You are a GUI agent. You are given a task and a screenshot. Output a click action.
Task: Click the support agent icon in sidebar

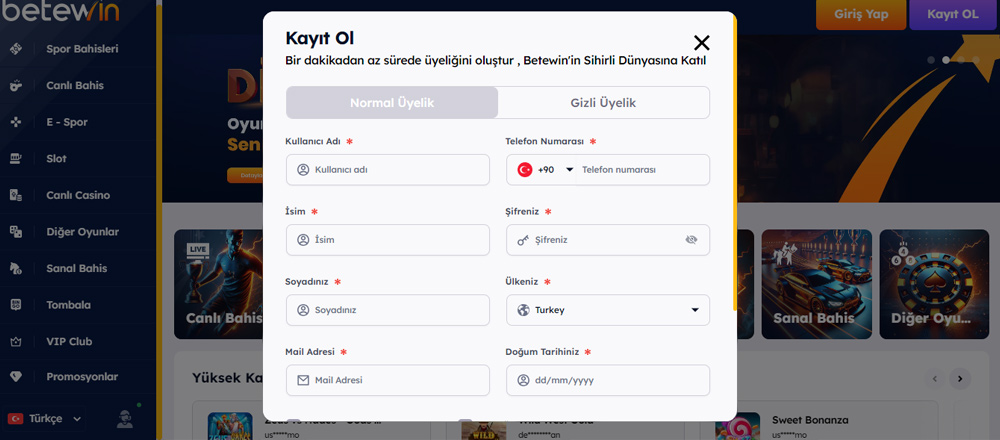[x=125, y=418]
